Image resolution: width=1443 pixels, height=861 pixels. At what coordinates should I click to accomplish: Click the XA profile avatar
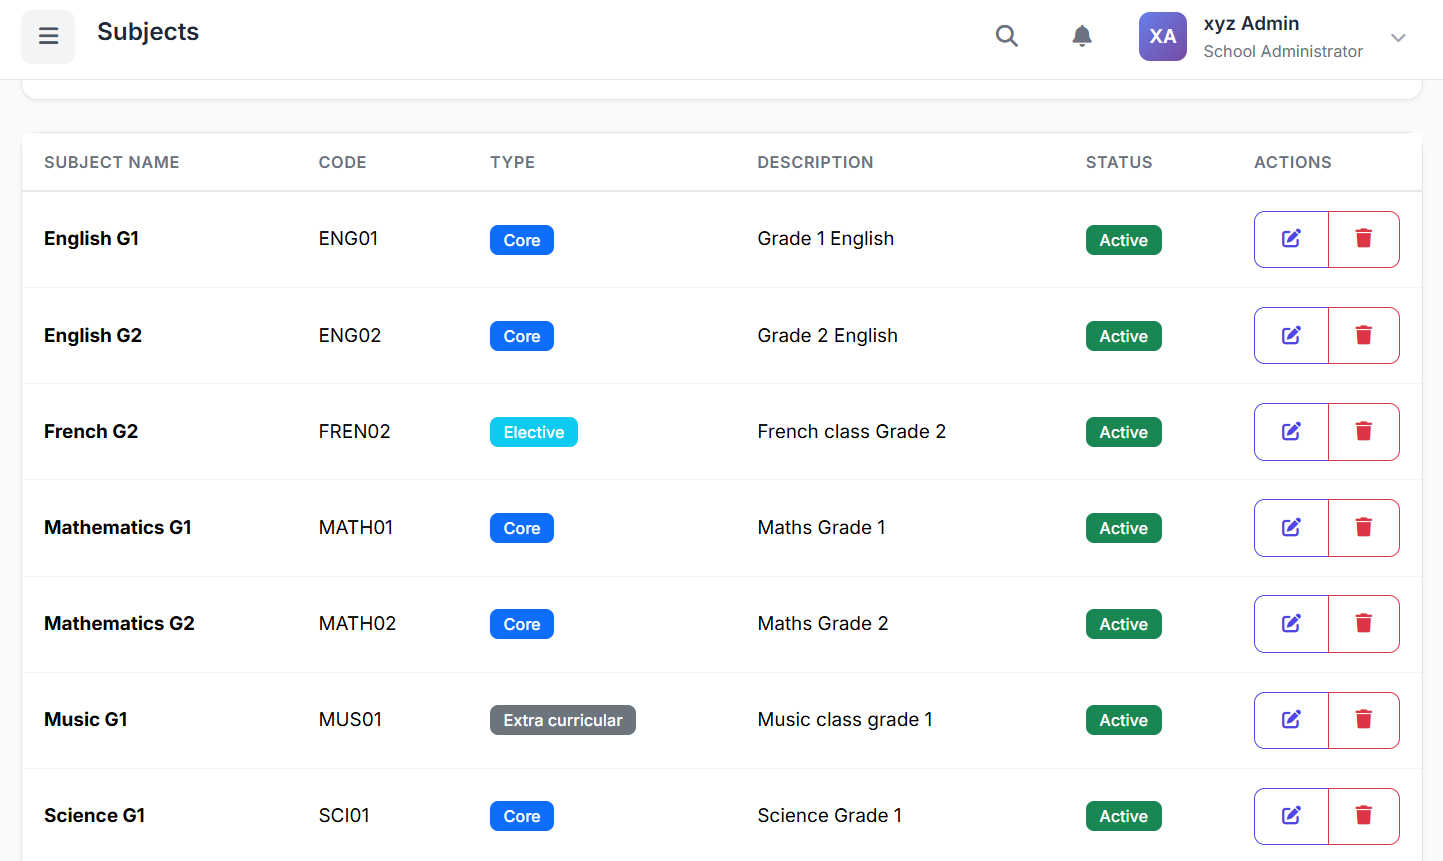1162,37
